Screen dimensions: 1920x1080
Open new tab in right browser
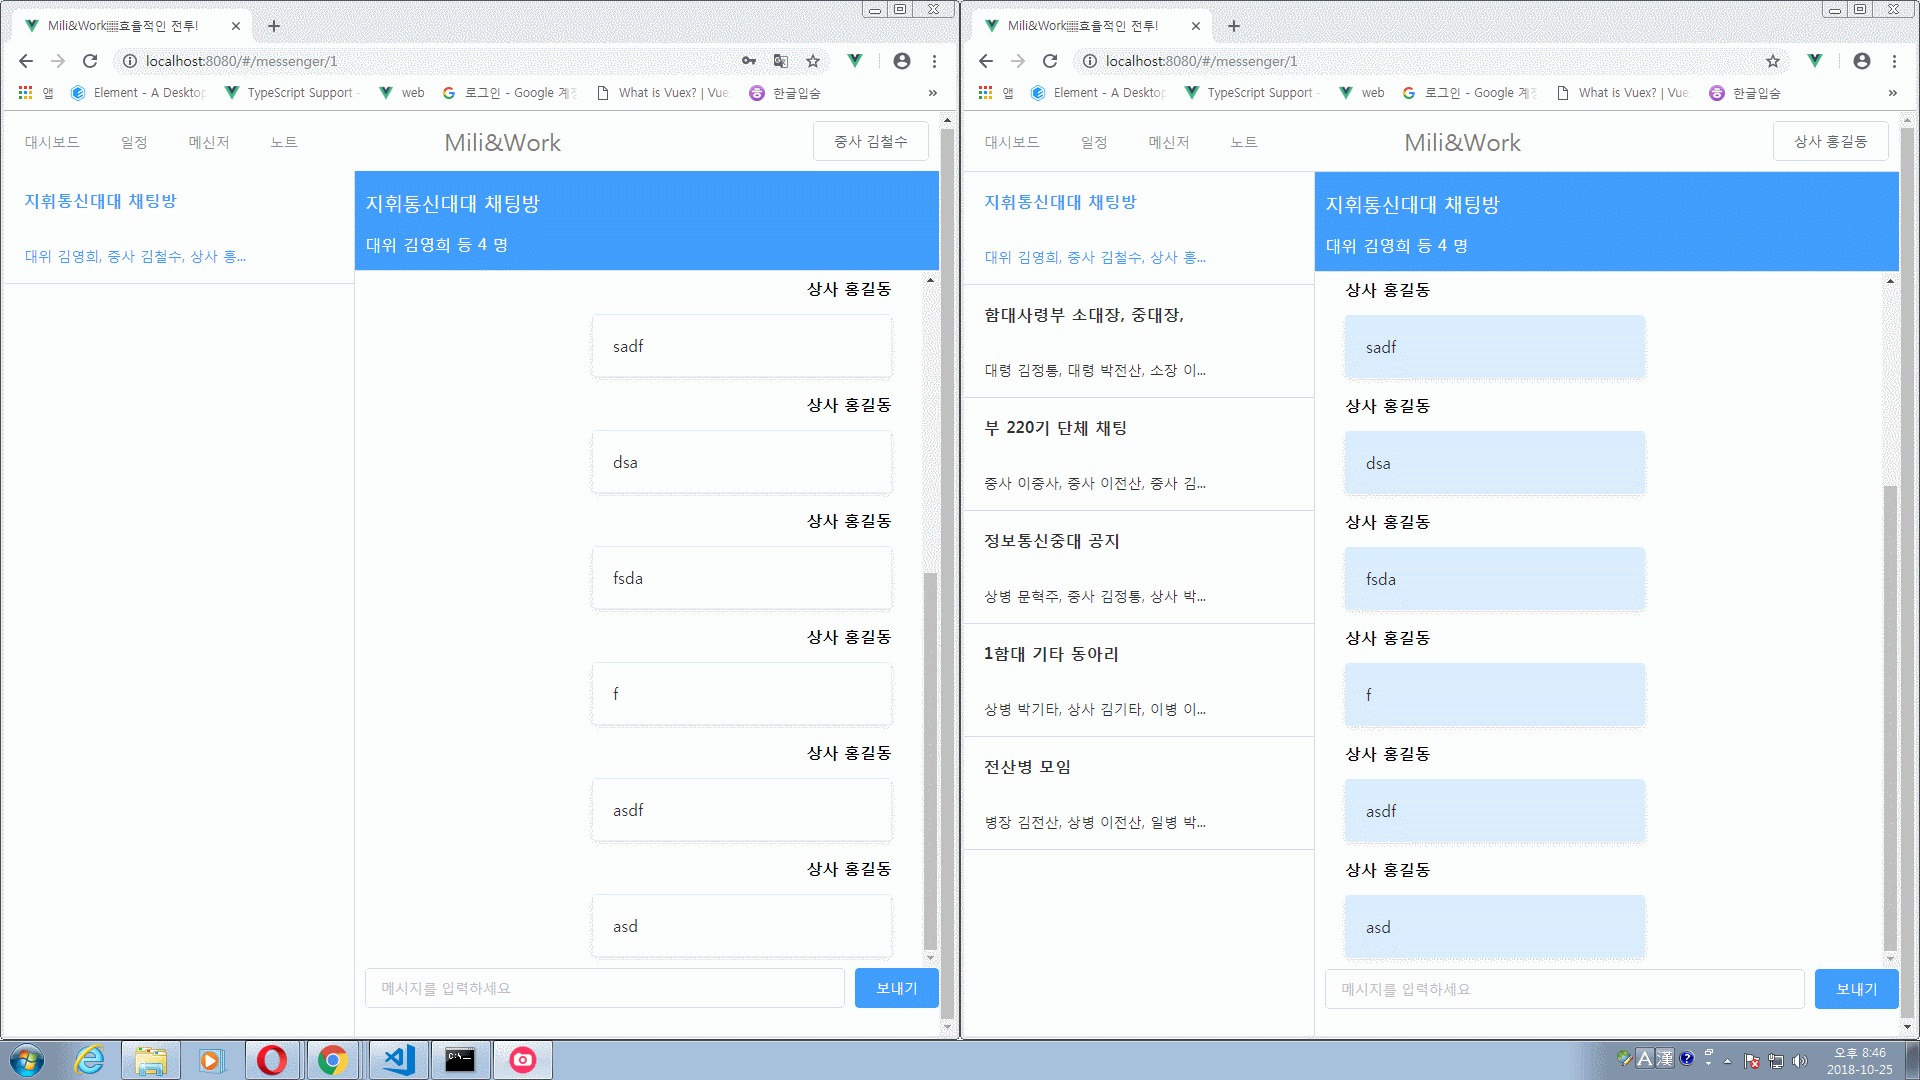click(1234, 26)
